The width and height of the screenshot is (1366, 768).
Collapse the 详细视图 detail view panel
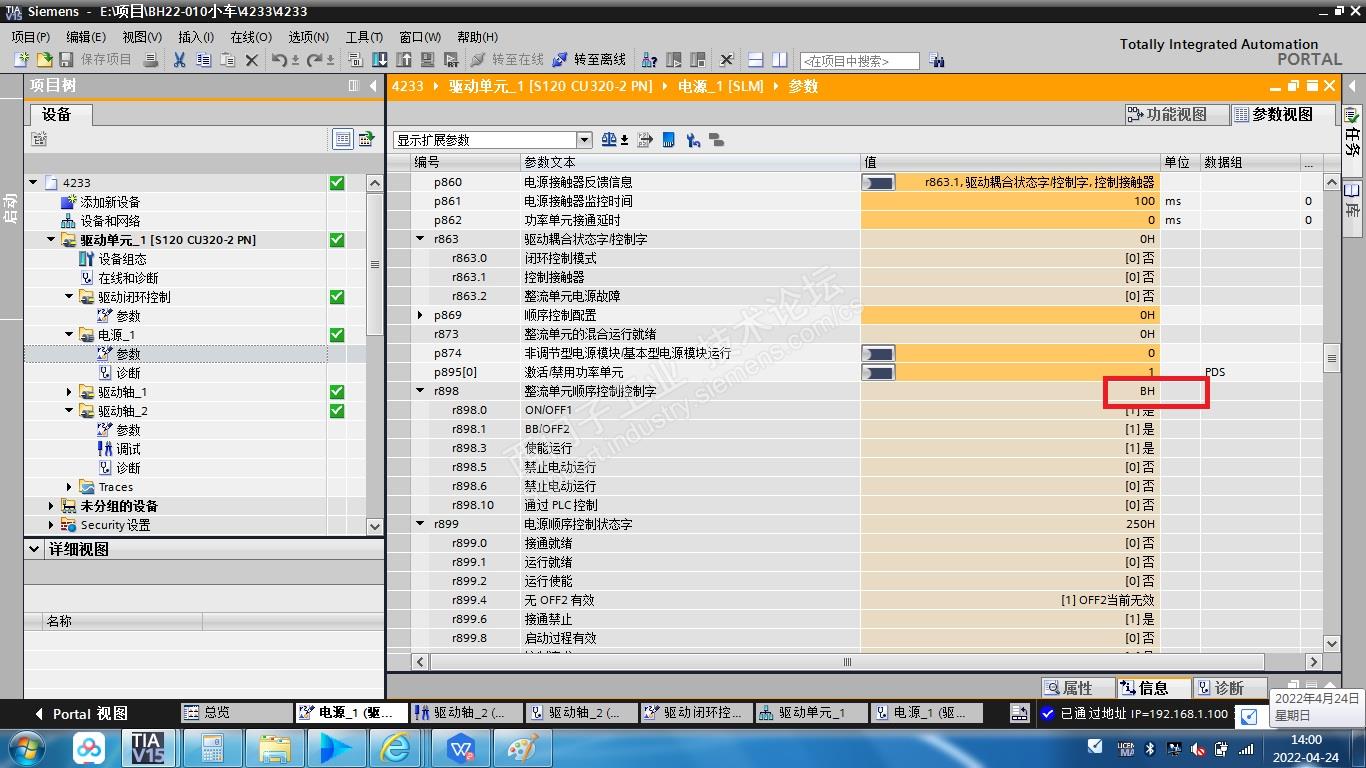(x=34, y=549)
